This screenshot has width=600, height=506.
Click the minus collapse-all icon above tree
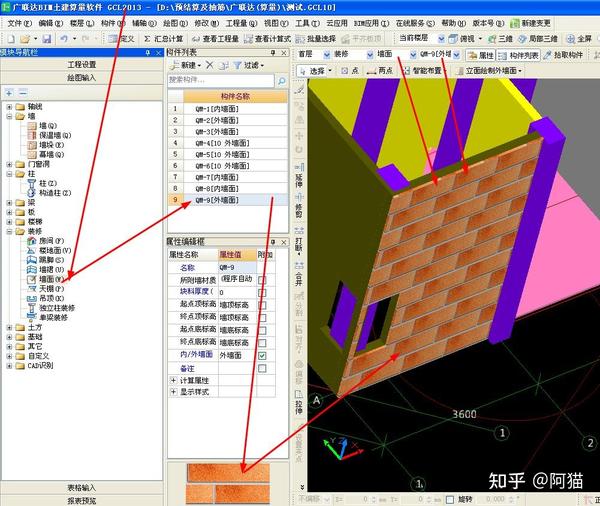tap(23, 93)
